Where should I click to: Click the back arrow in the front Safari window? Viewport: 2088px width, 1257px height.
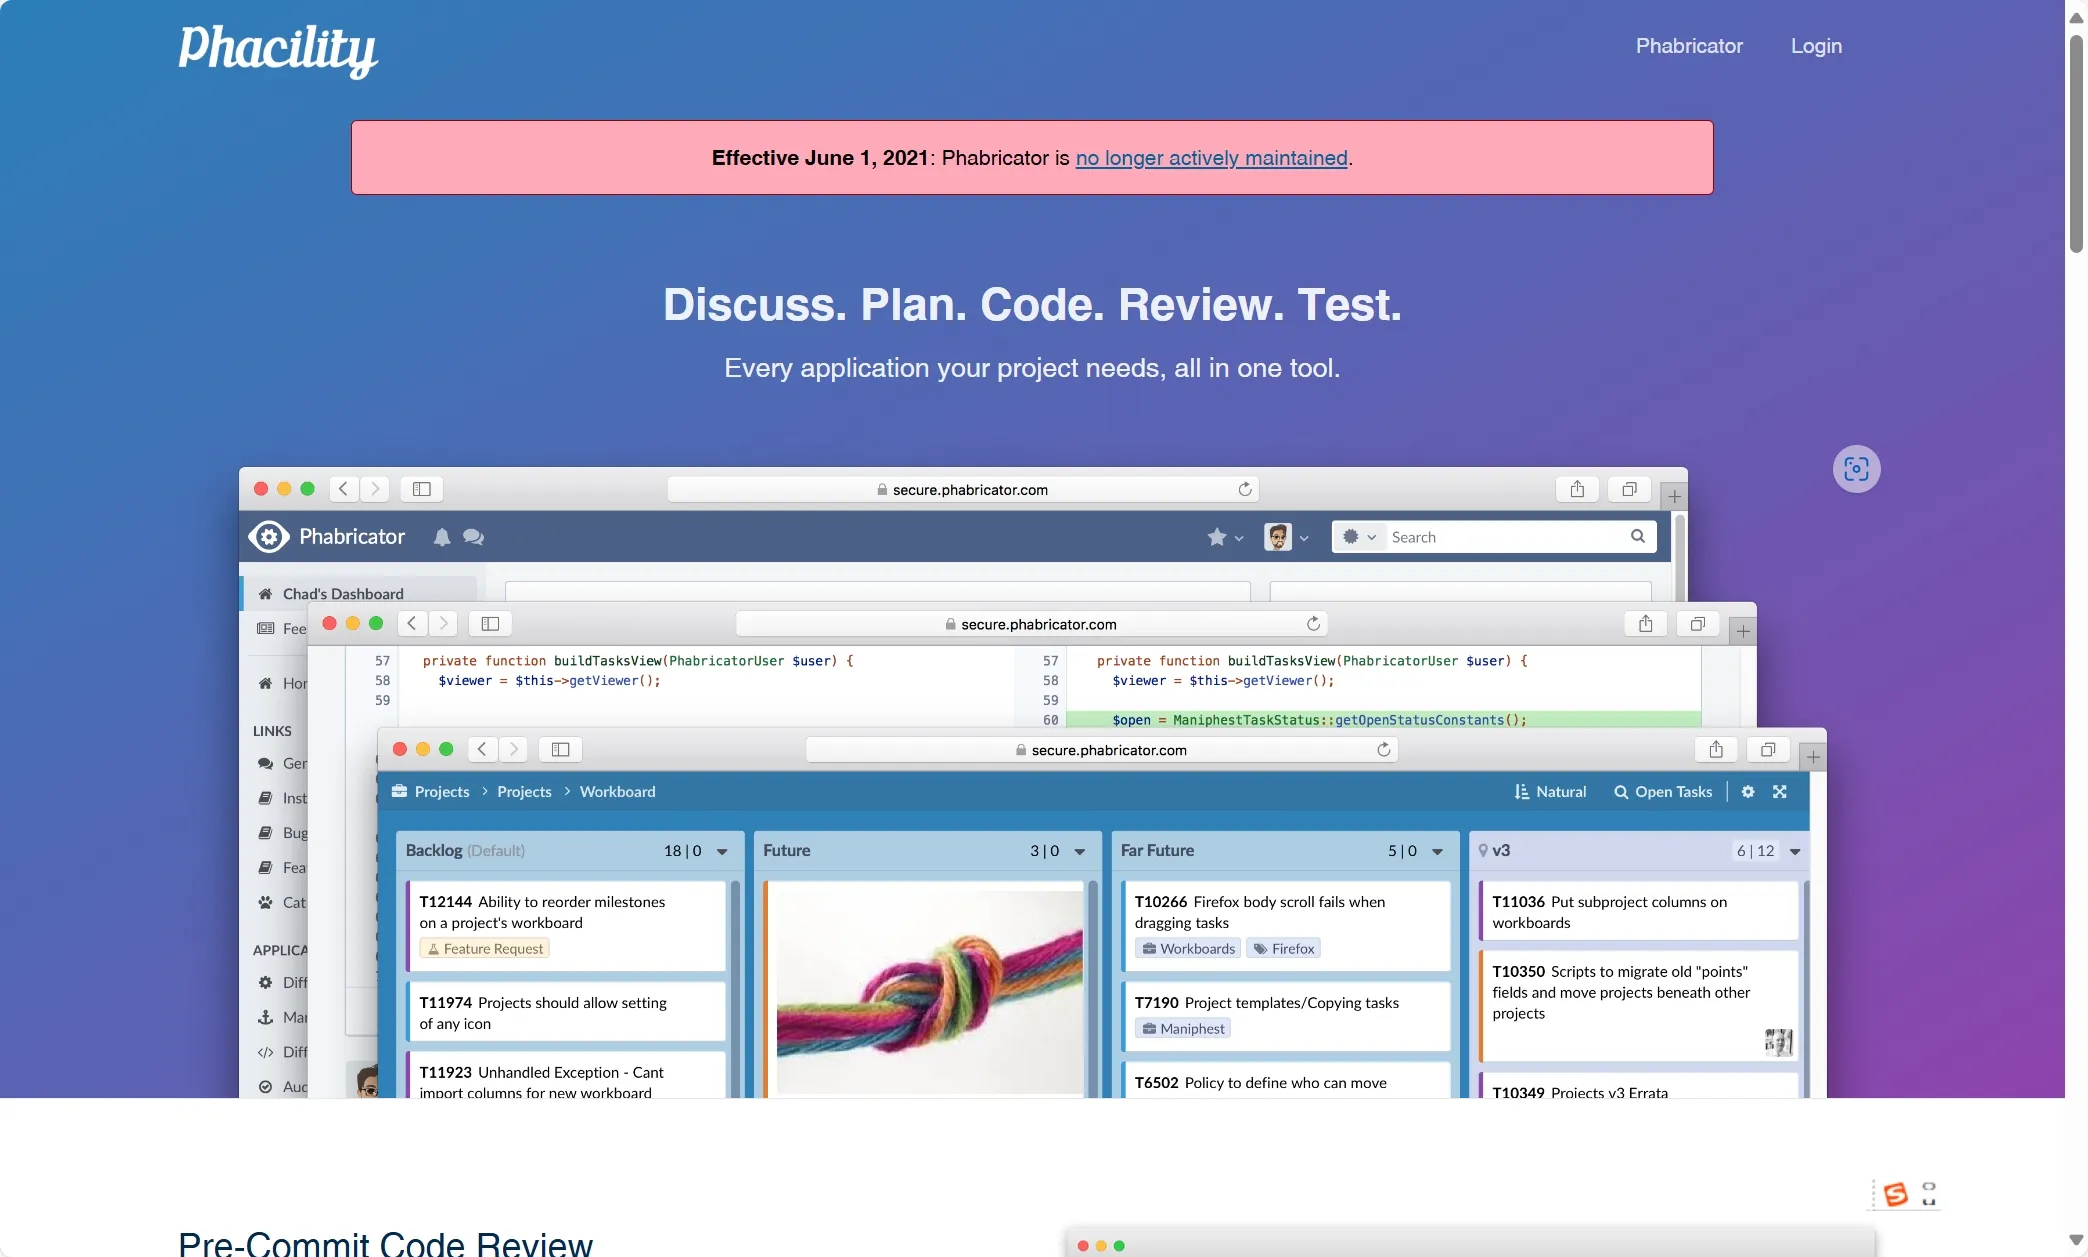click(482, 749)
